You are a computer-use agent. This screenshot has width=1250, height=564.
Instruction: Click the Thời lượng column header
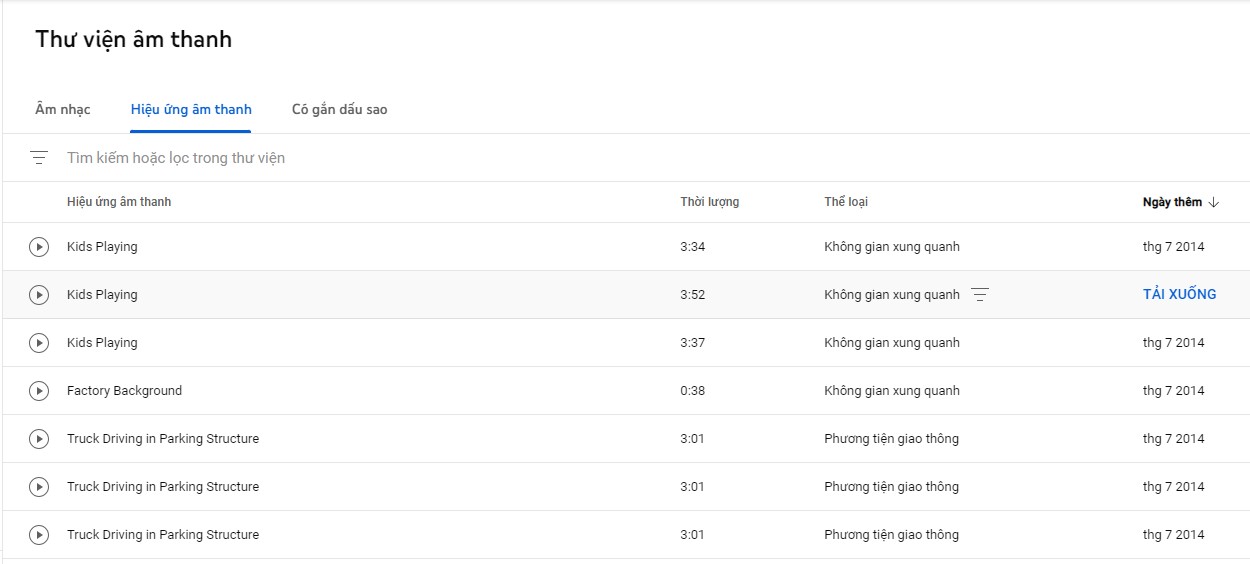coord(710,202)
